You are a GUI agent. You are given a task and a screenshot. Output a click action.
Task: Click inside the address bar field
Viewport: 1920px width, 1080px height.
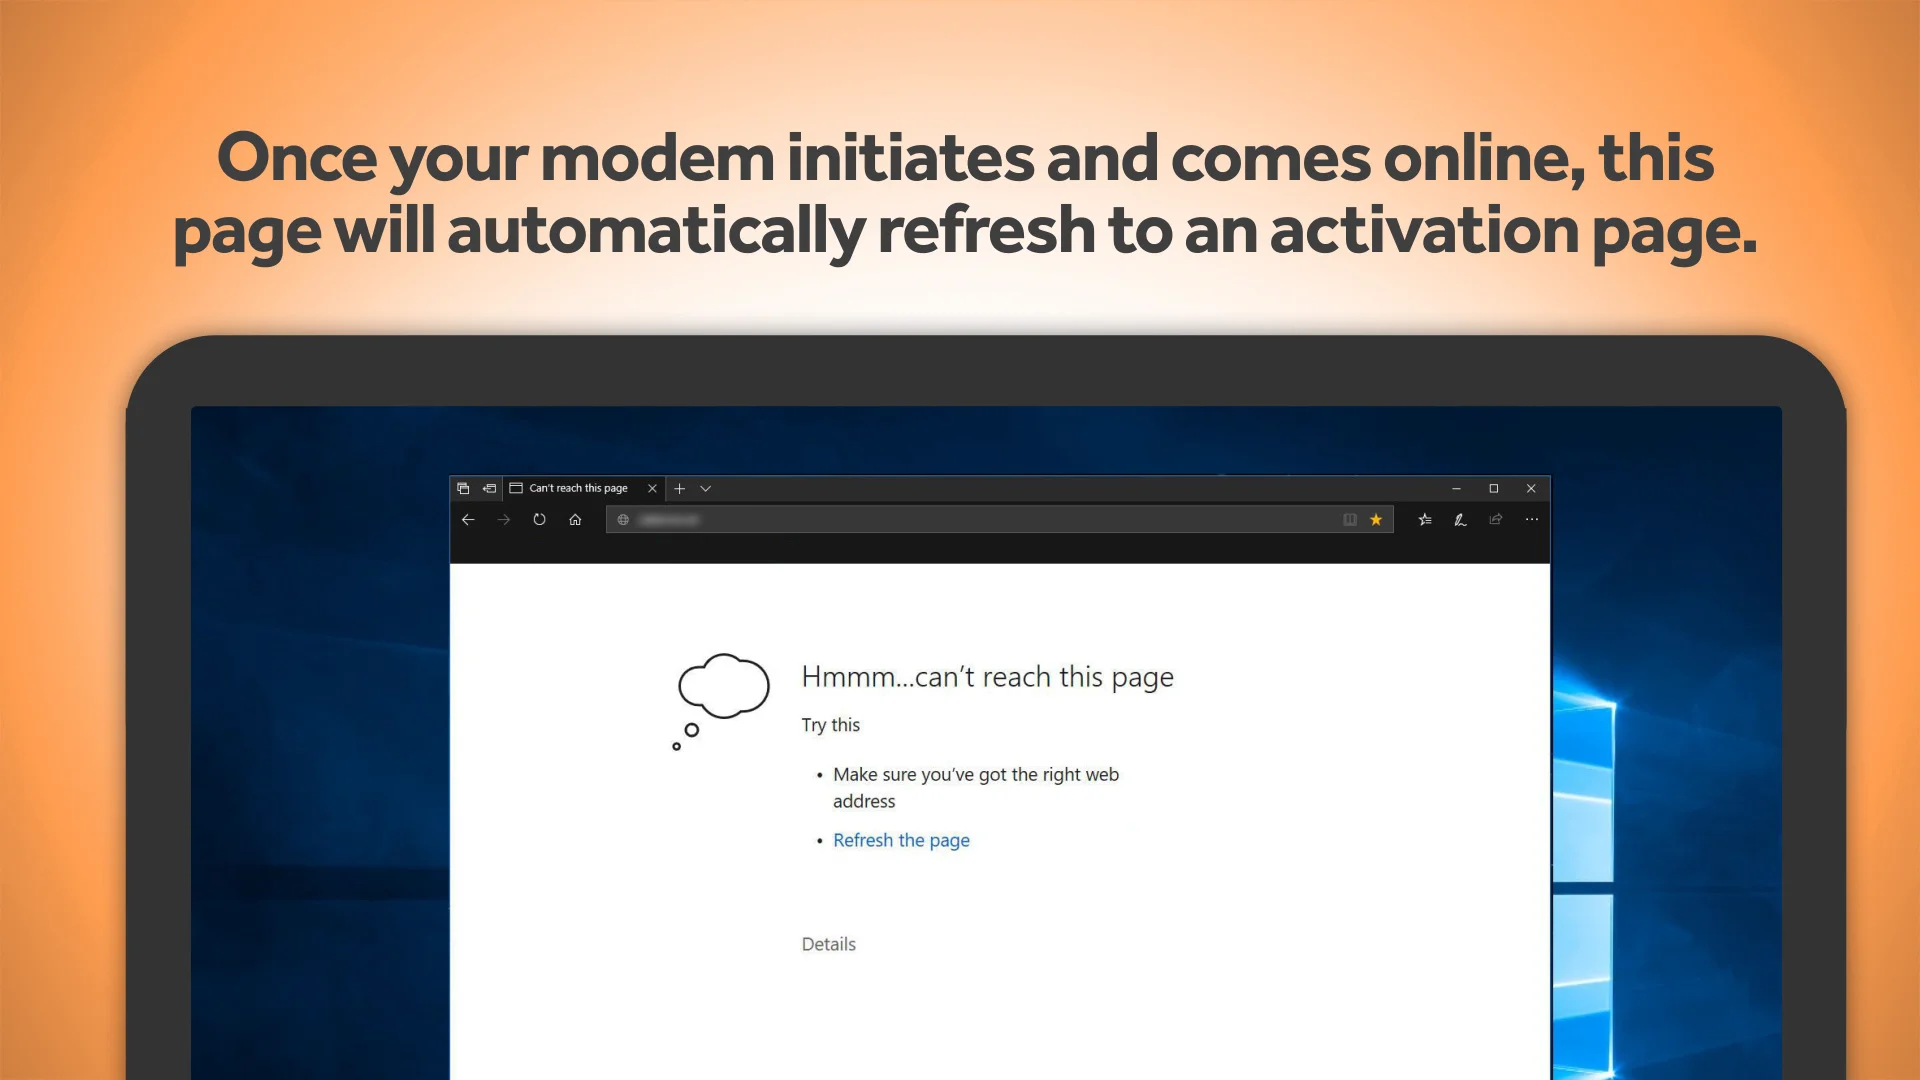[980, 519]
